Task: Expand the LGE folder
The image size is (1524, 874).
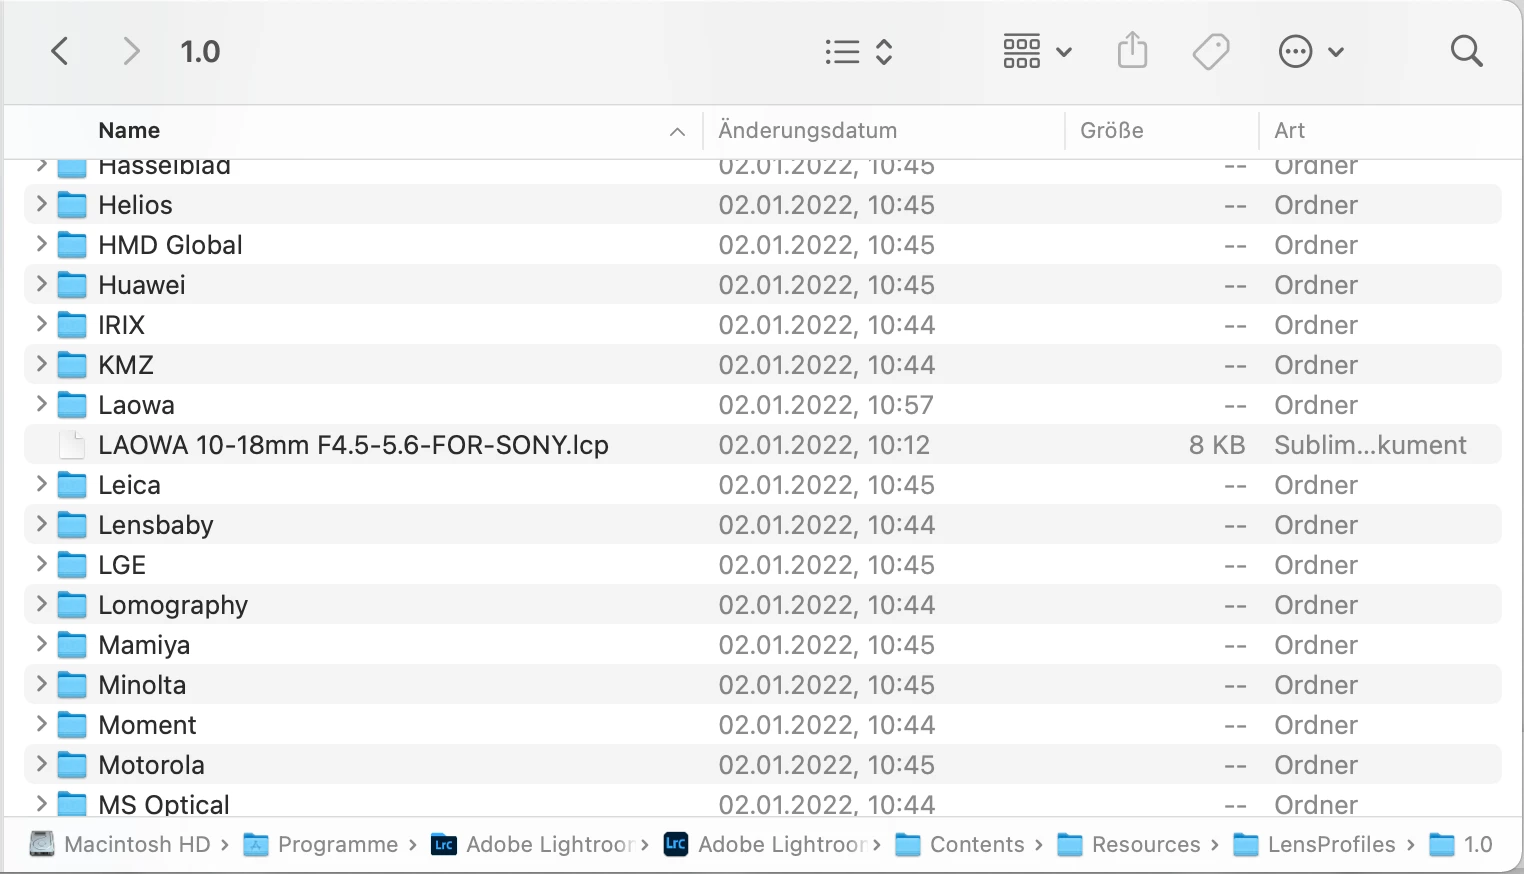Action: 41,564
